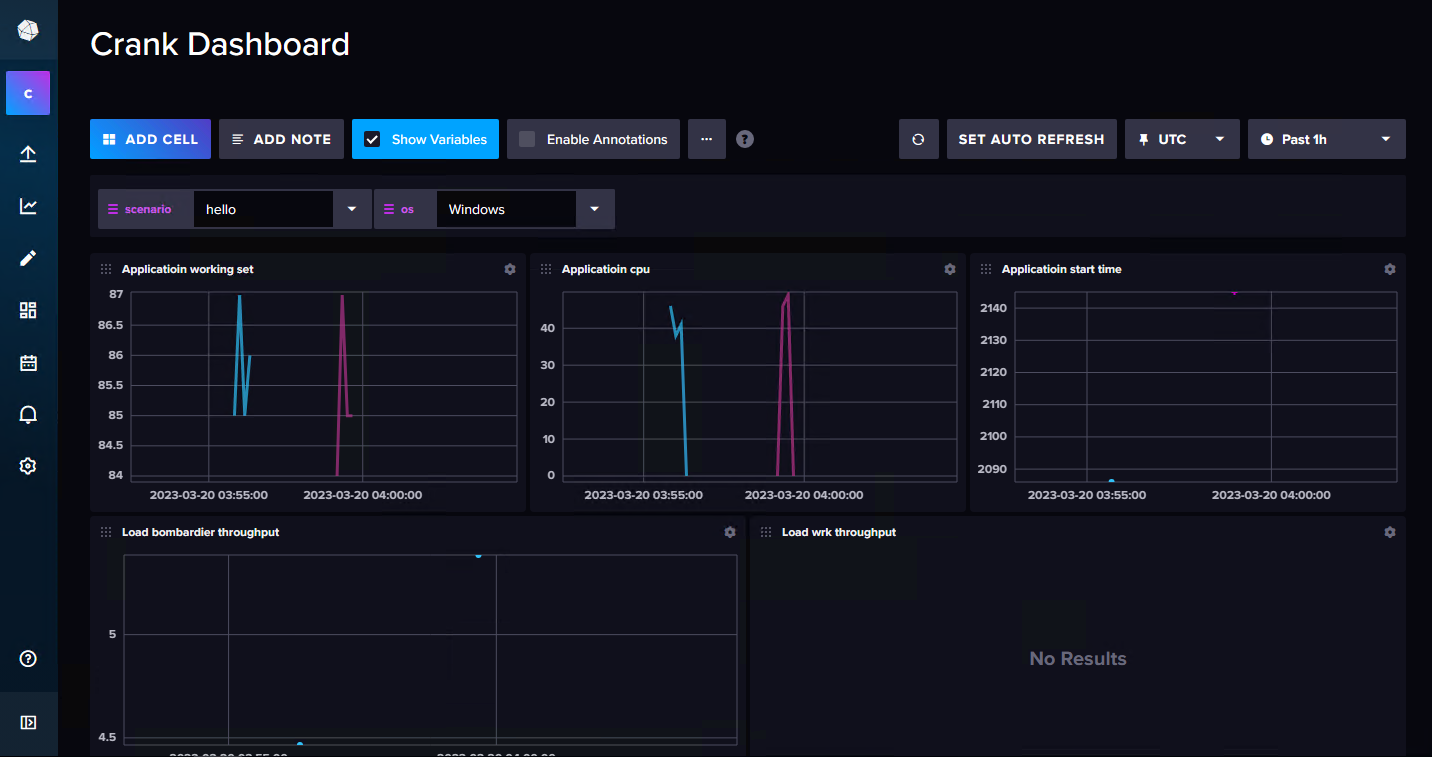Open the Tasks calendar icon
The image size is (1432, 757).
(27, 362)
